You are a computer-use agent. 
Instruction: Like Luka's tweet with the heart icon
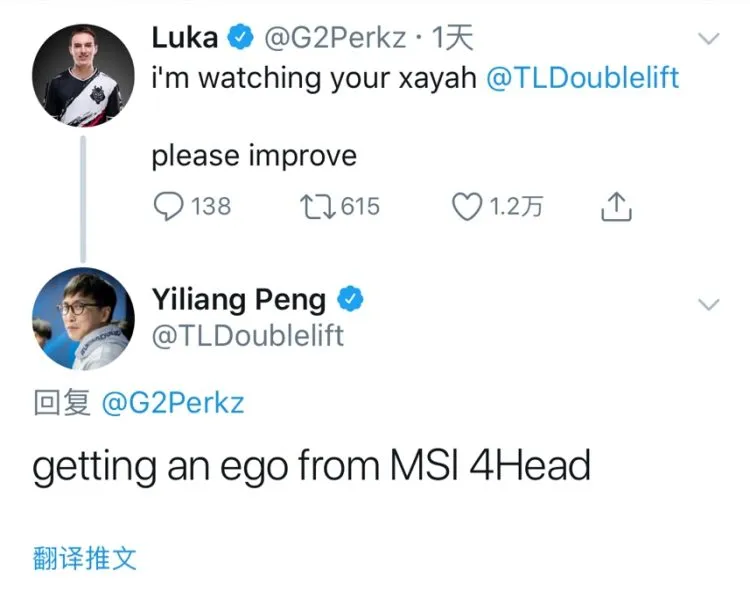(x=467, y=207)
